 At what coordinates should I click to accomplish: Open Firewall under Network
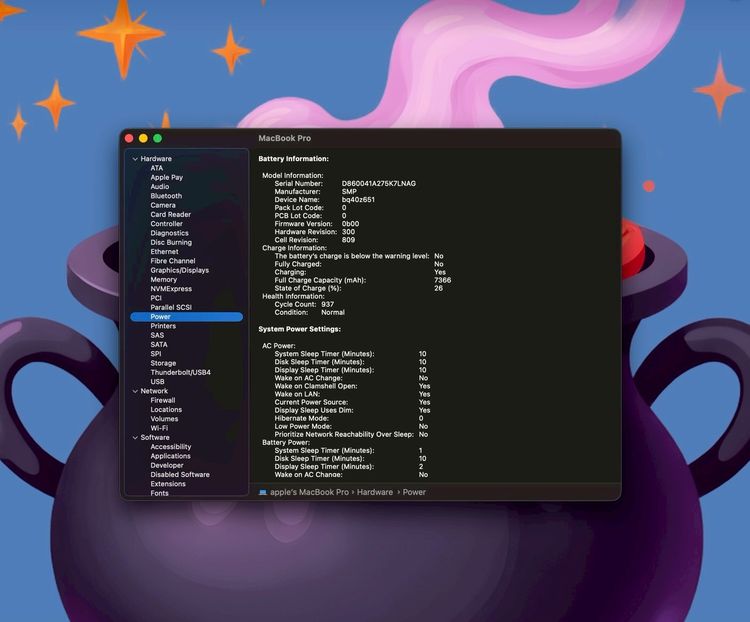point(163,400)
